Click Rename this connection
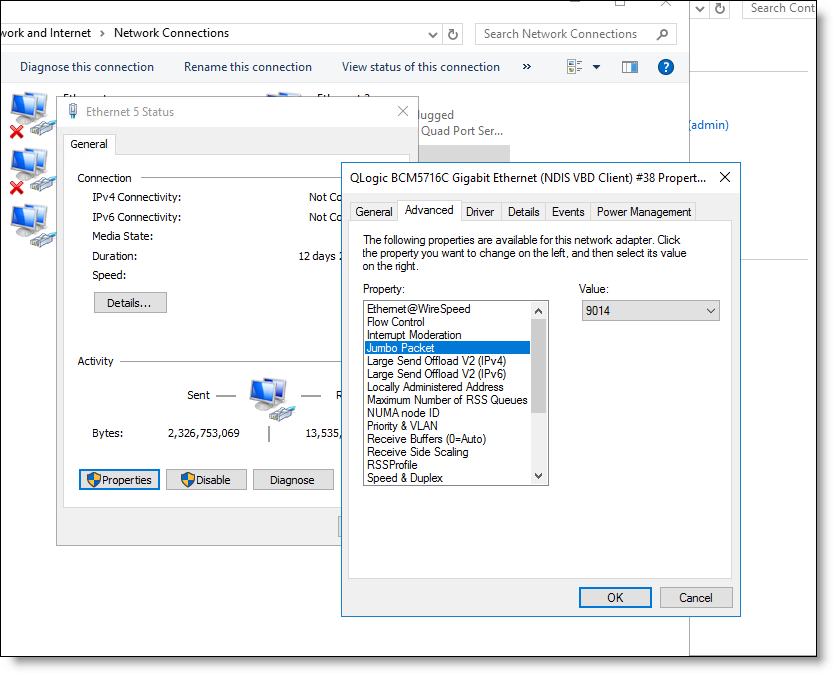The image size is (833, 673). pyautogui.click(x=248, y=67)
